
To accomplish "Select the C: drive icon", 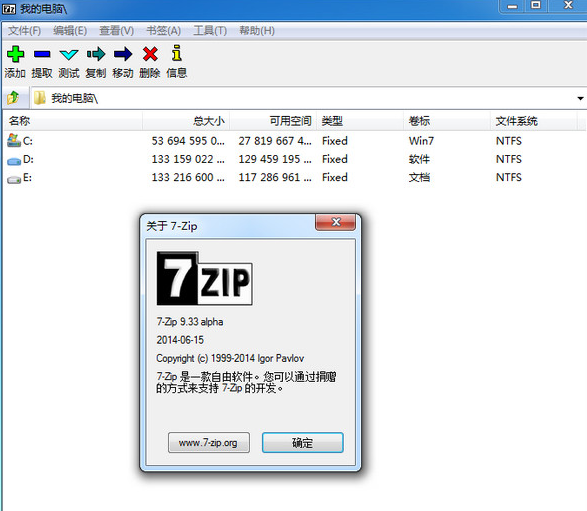I will (x=14, y=141).
